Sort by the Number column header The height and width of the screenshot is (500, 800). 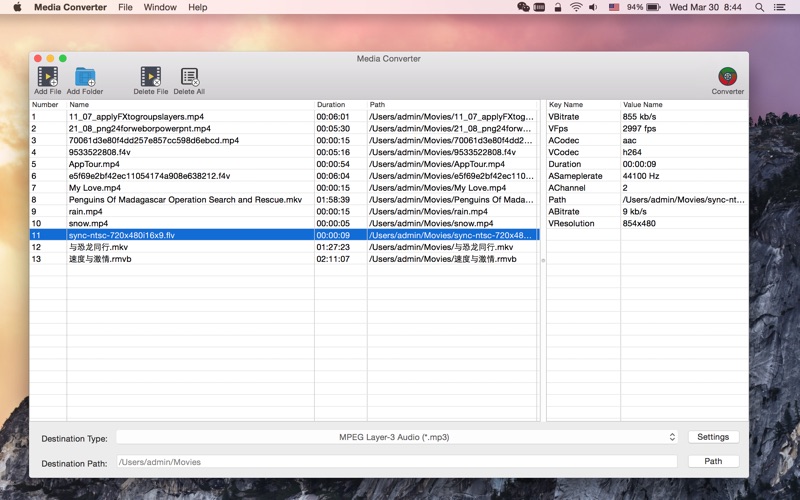48,105
